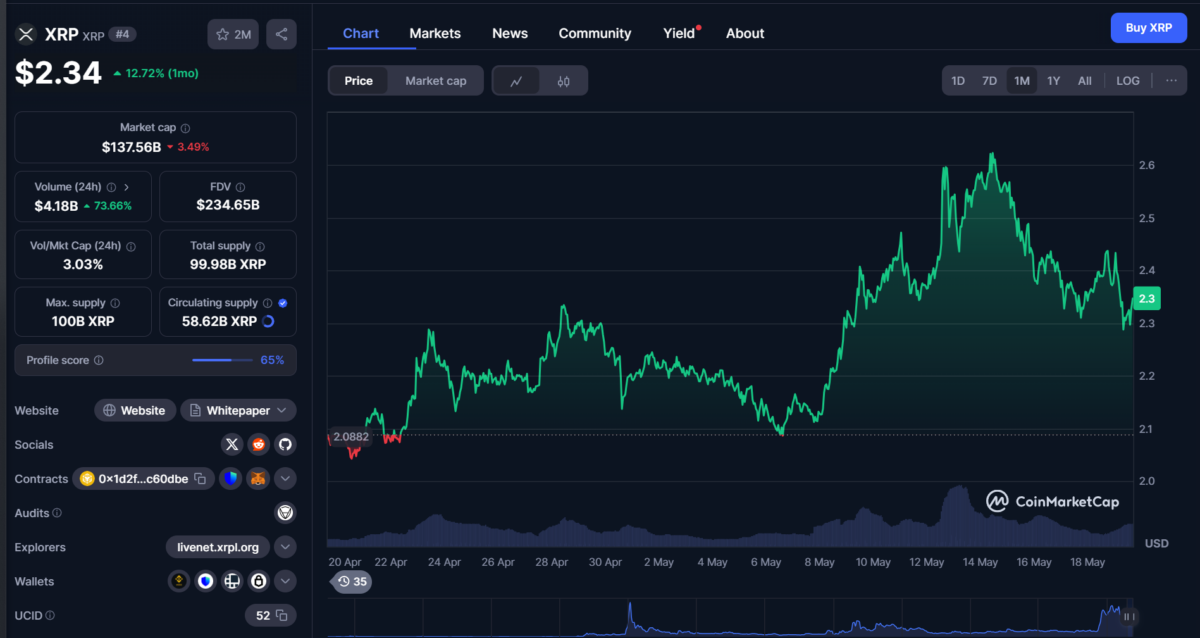Click the verified badge next to Circulating supply

tap(282, 303)
